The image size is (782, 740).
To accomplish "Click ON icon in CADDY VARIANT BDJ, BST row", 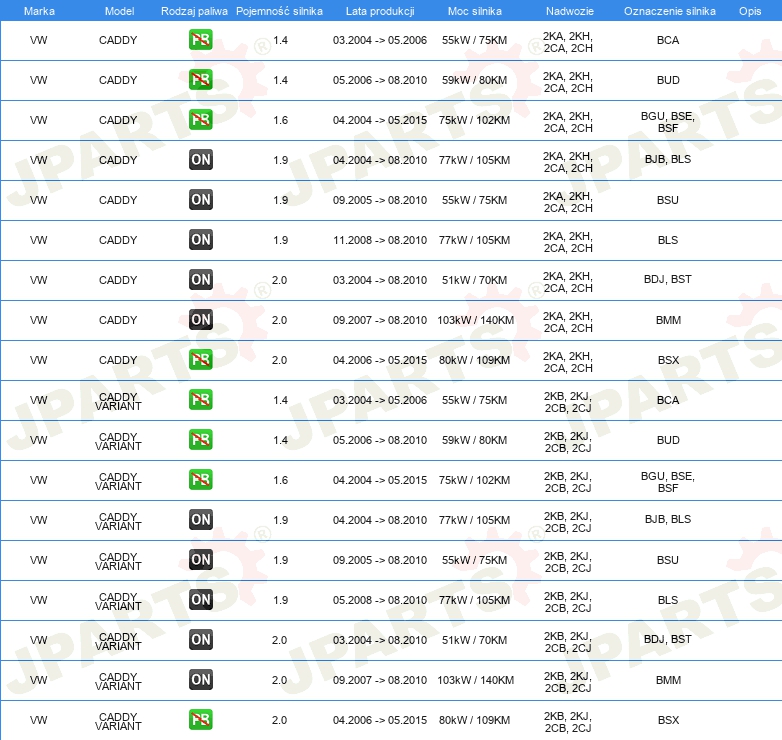I will click(x=200, y=639).
